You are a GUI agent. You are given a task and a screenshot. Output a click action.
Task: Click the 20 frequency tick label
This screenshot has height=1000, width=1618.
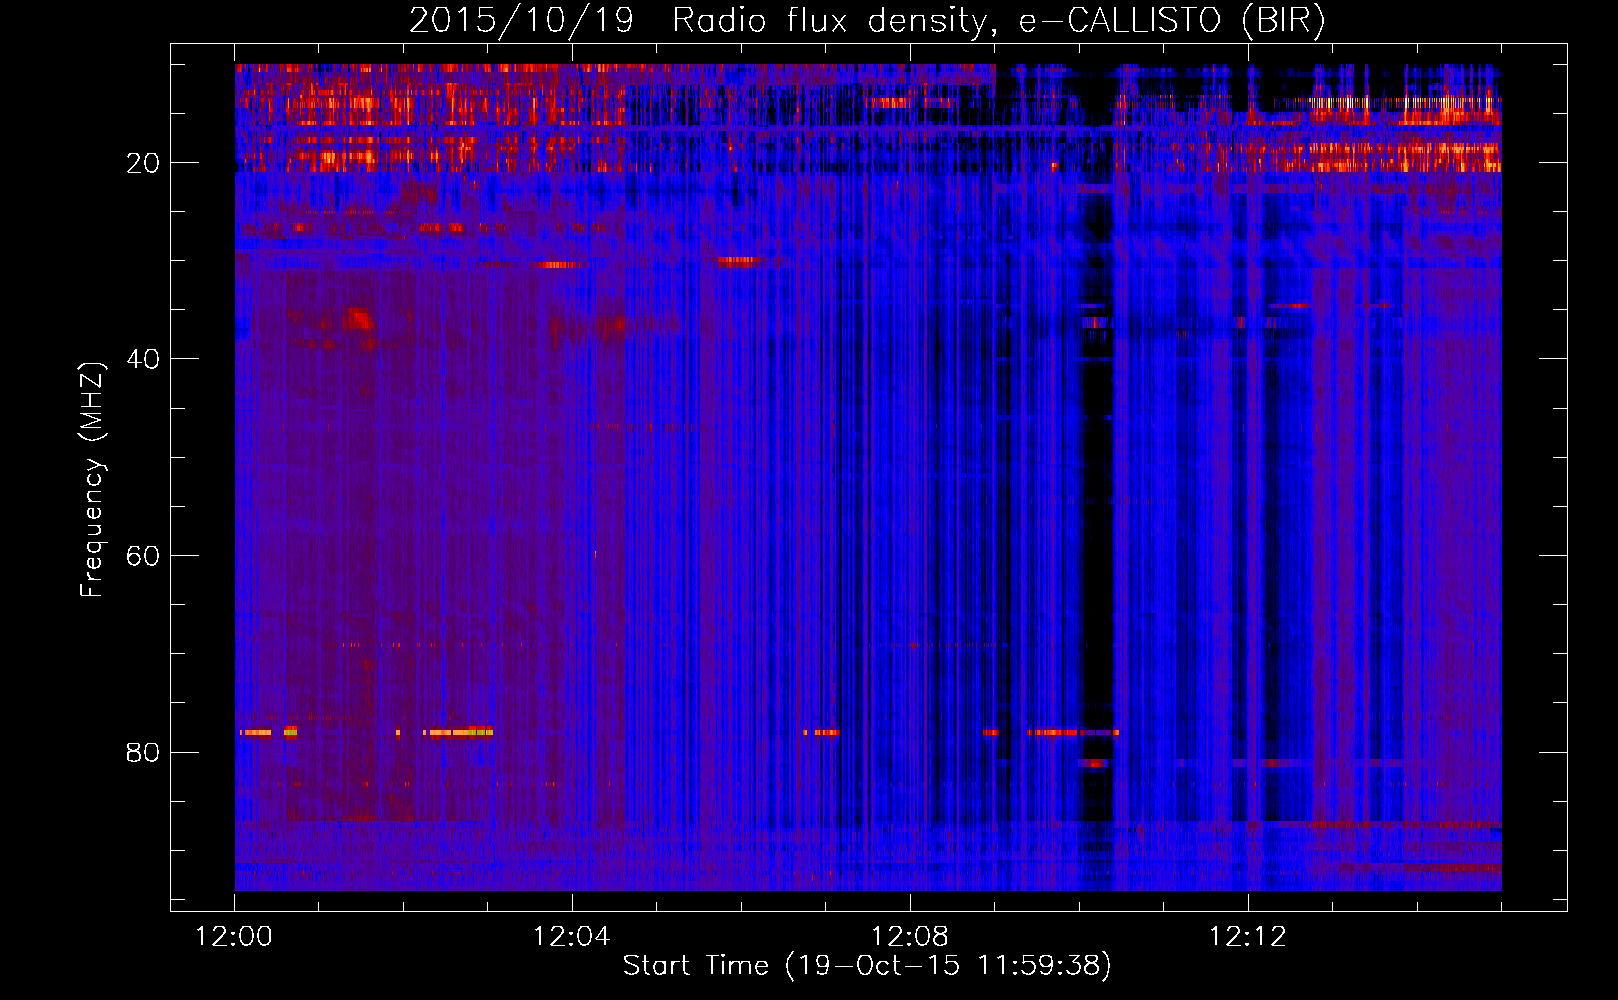(143, 163)
